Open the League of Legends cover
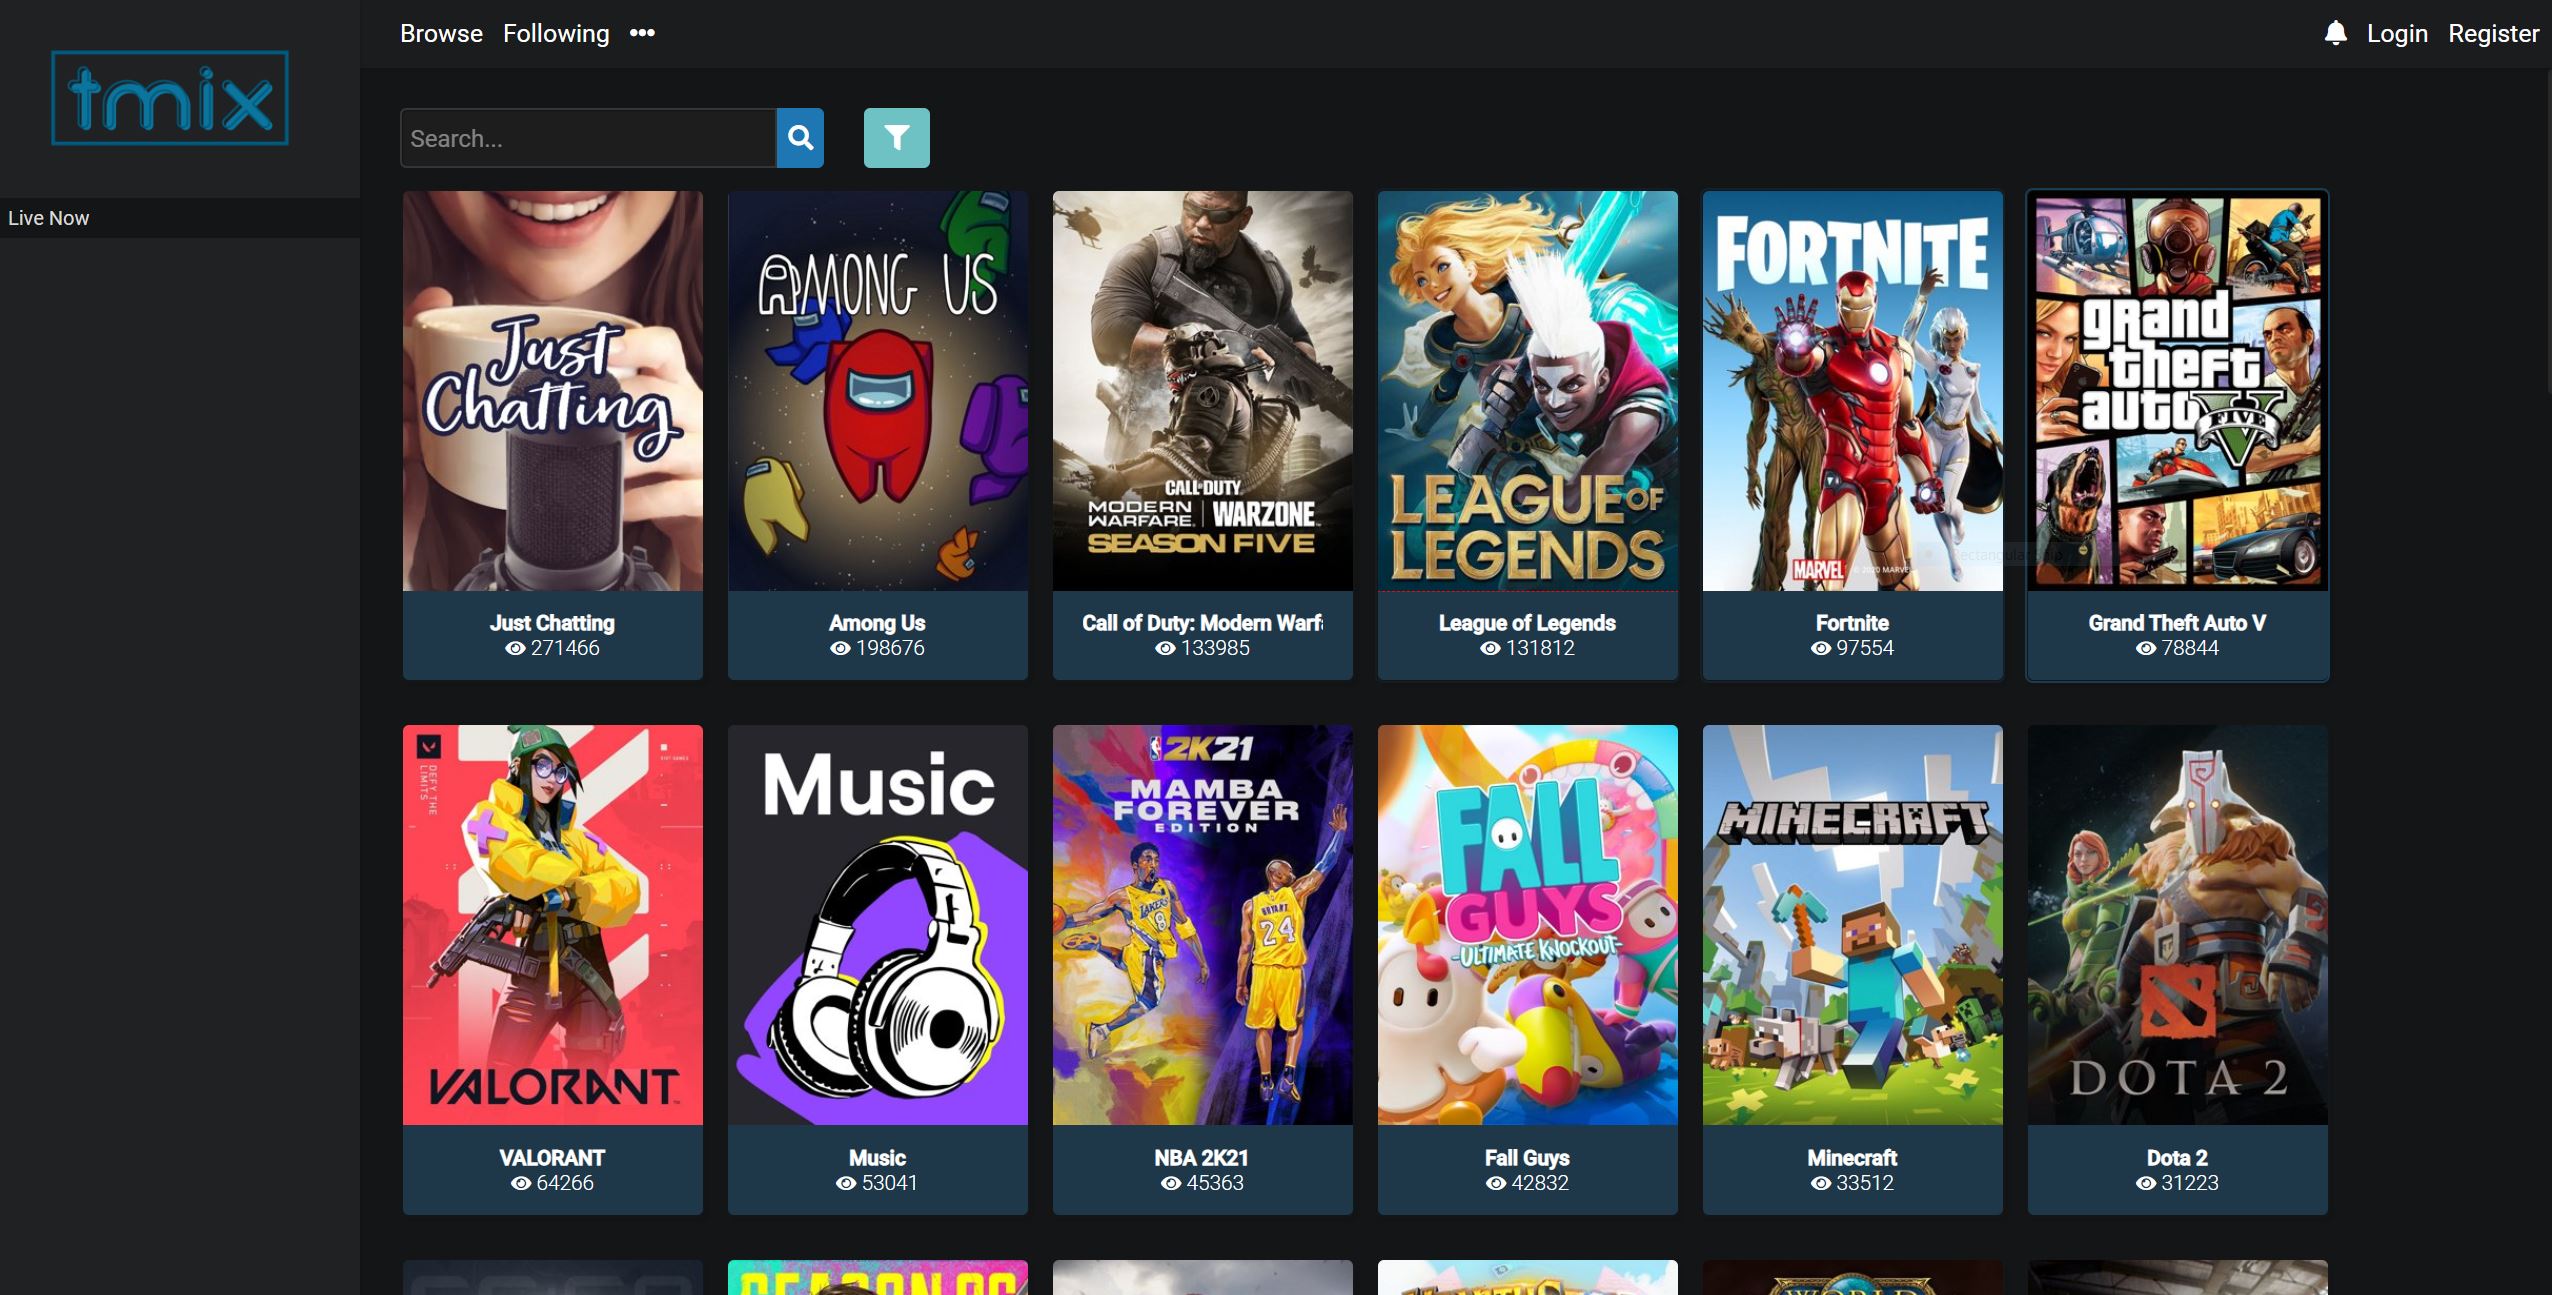 click(1528, 391)
